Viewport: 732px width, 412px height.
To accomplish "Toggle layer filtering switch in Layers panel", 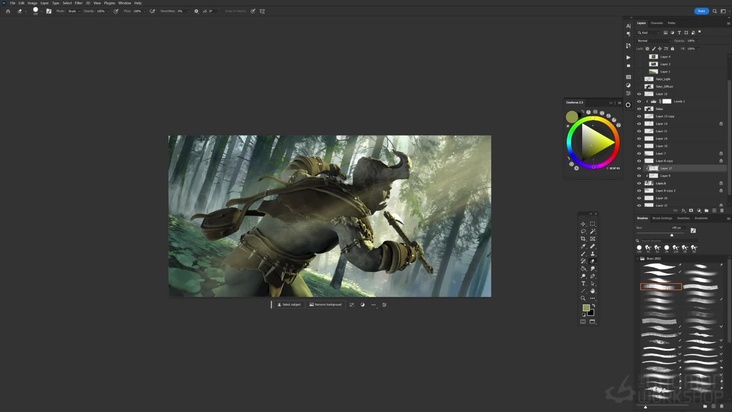I will (x=700, y=32).
